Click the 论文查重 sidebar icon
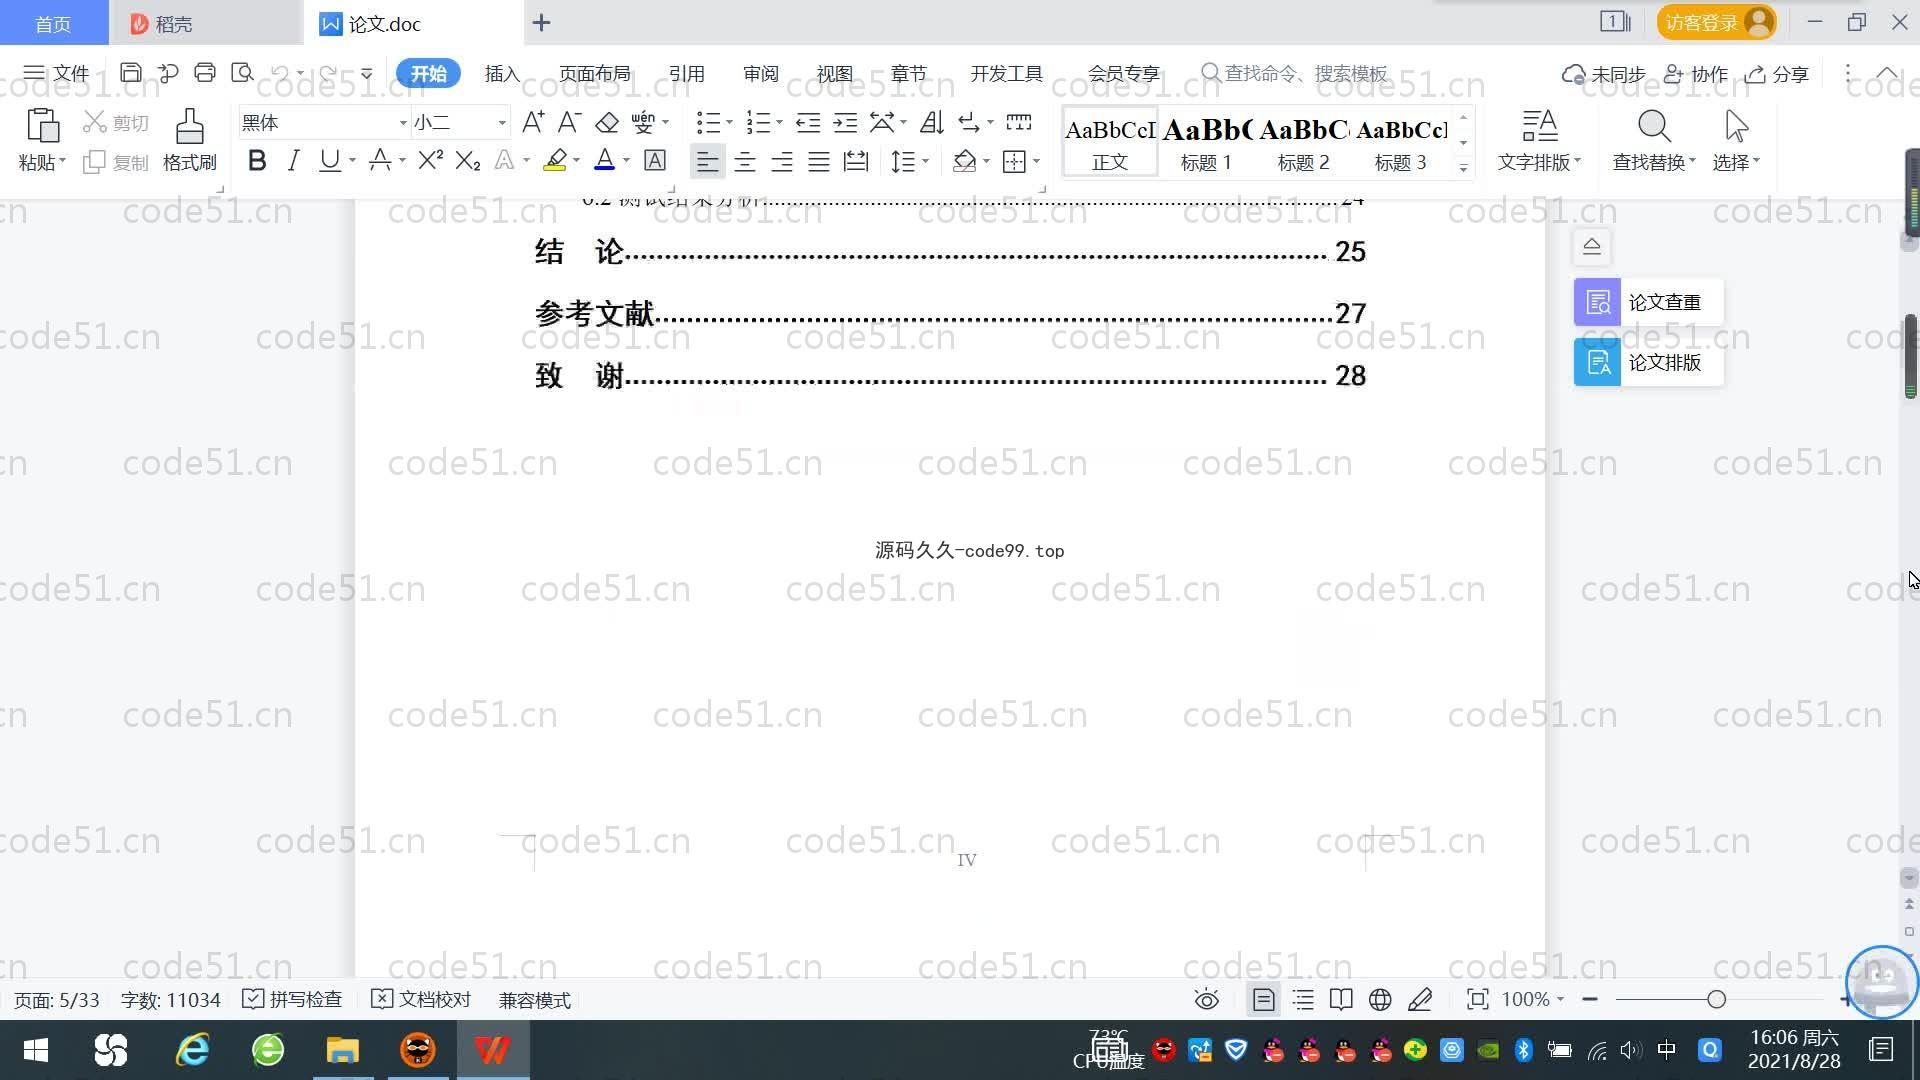Image resolution: width=1920 pixels, height=1080 pixels. pos(1597,302)
